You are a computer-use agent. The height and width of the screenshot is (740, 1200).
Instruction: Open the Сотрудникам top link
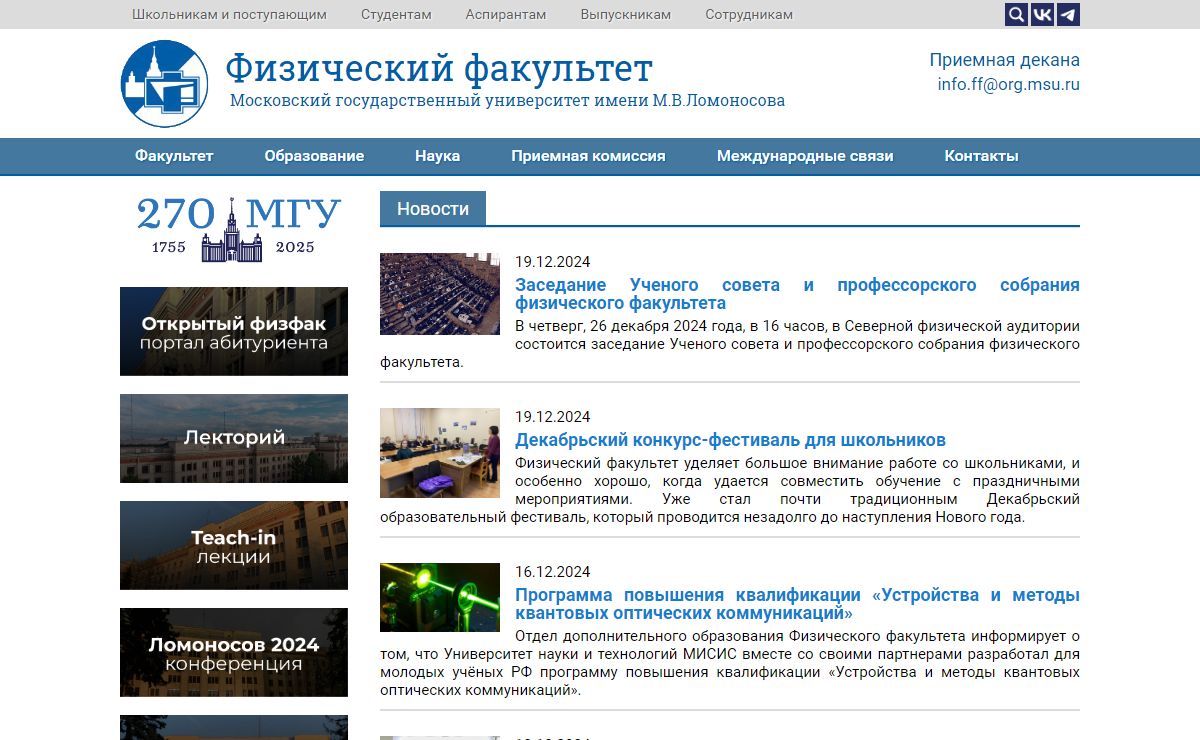click(x=749, y=14)
